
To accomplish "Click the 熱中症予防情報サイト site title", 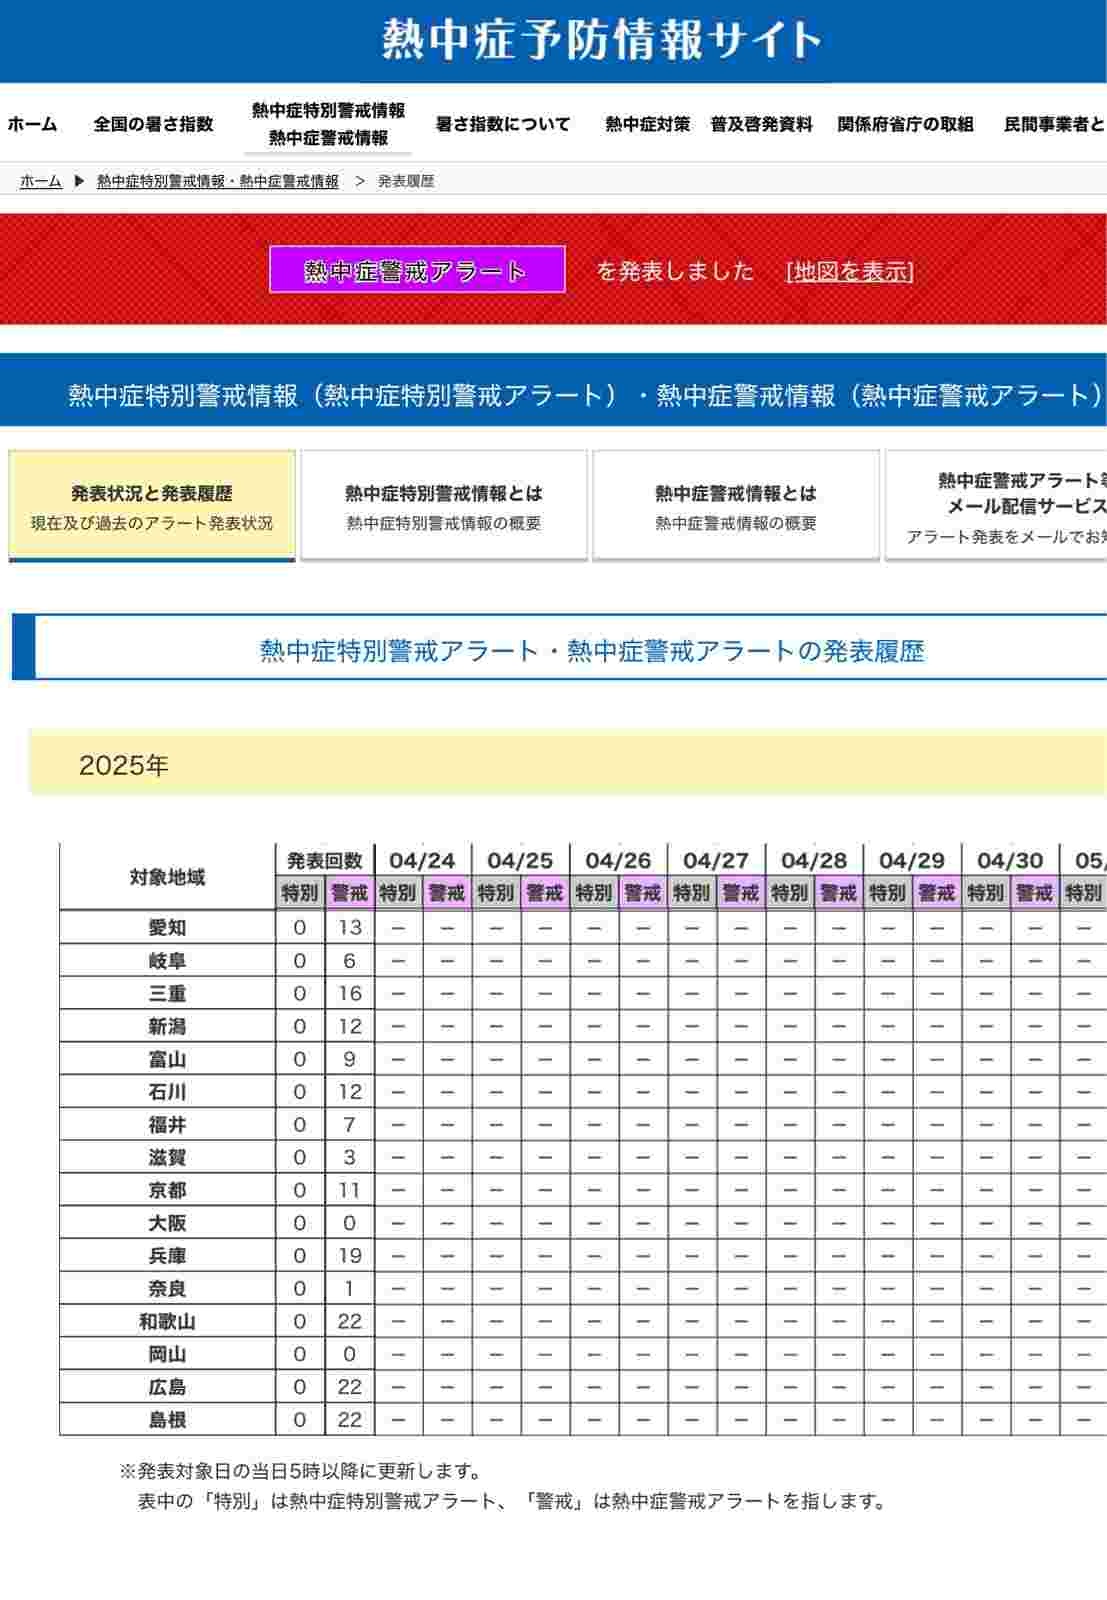I will (601, 40).
